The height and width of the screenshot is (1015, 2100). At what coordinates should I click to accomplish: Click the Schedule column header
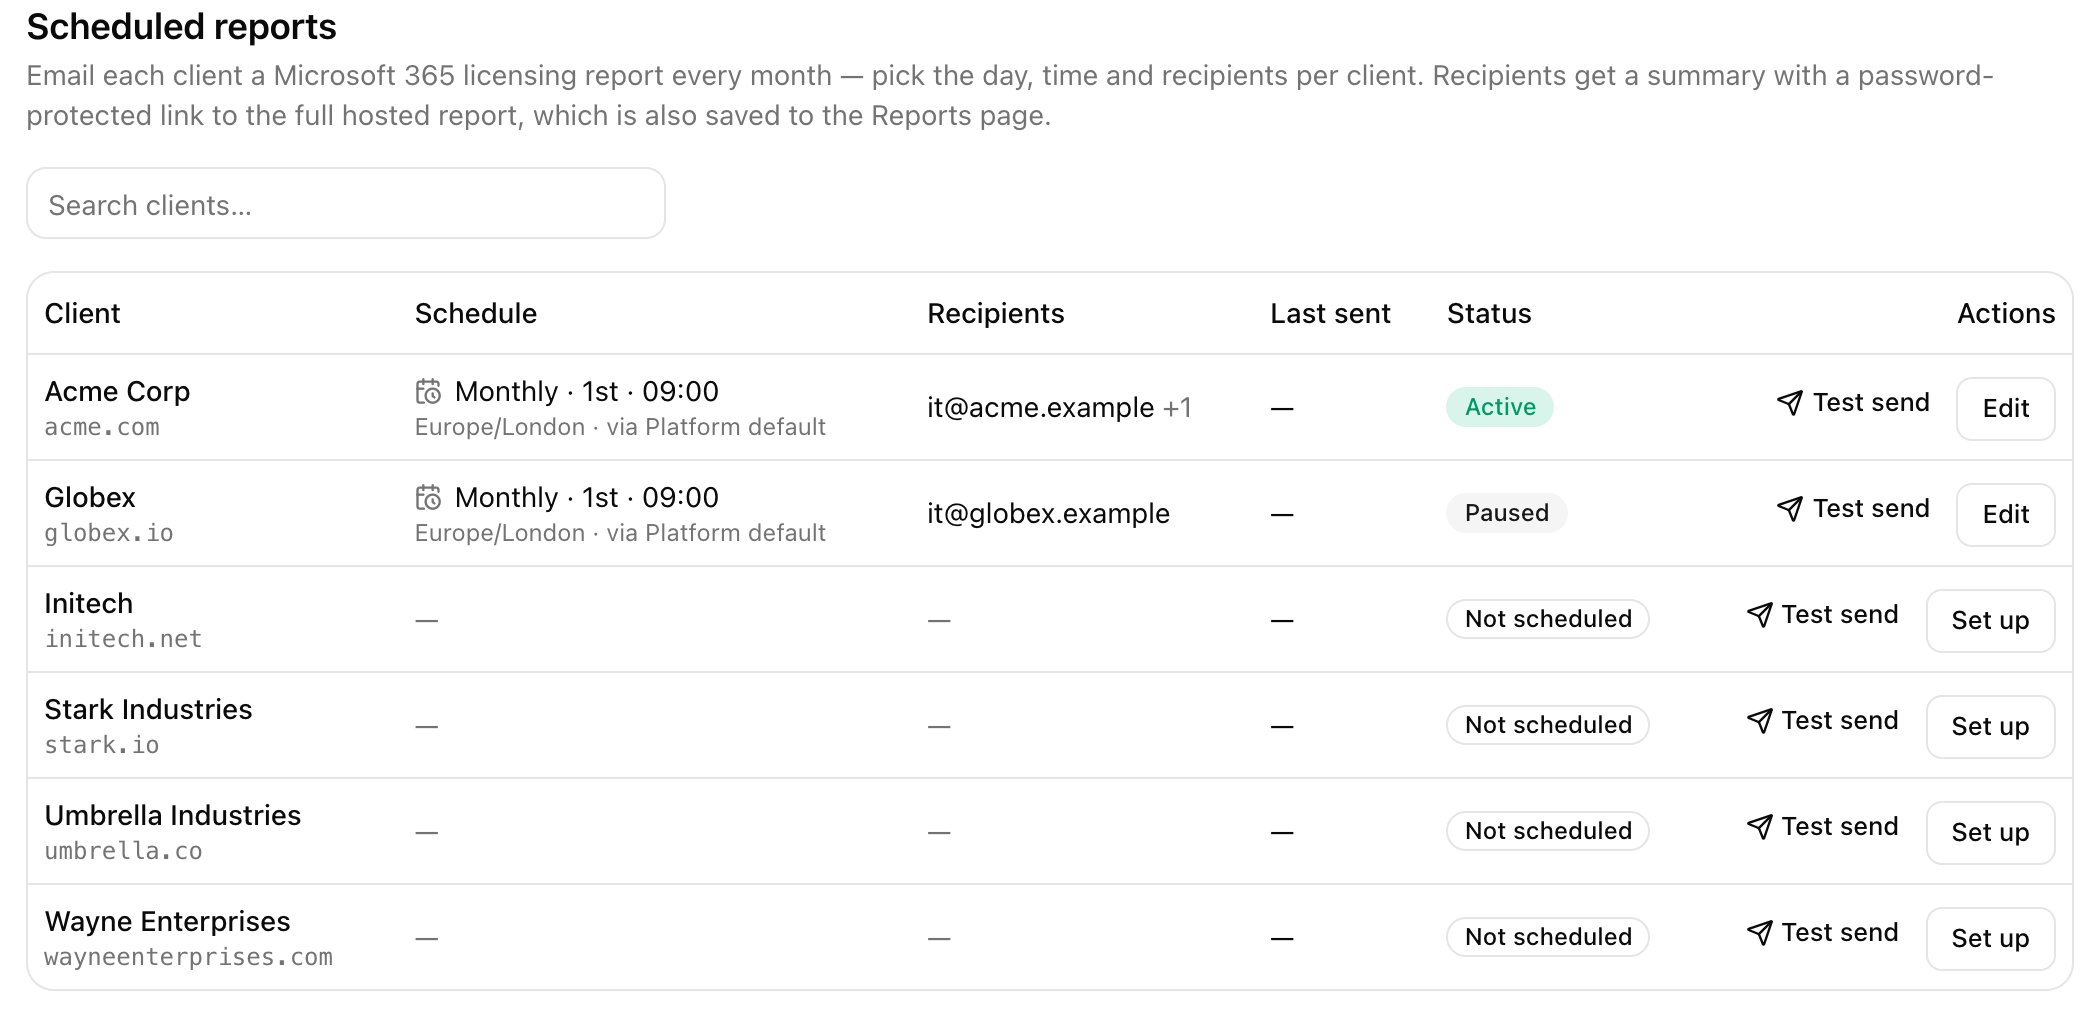(476, 313)
